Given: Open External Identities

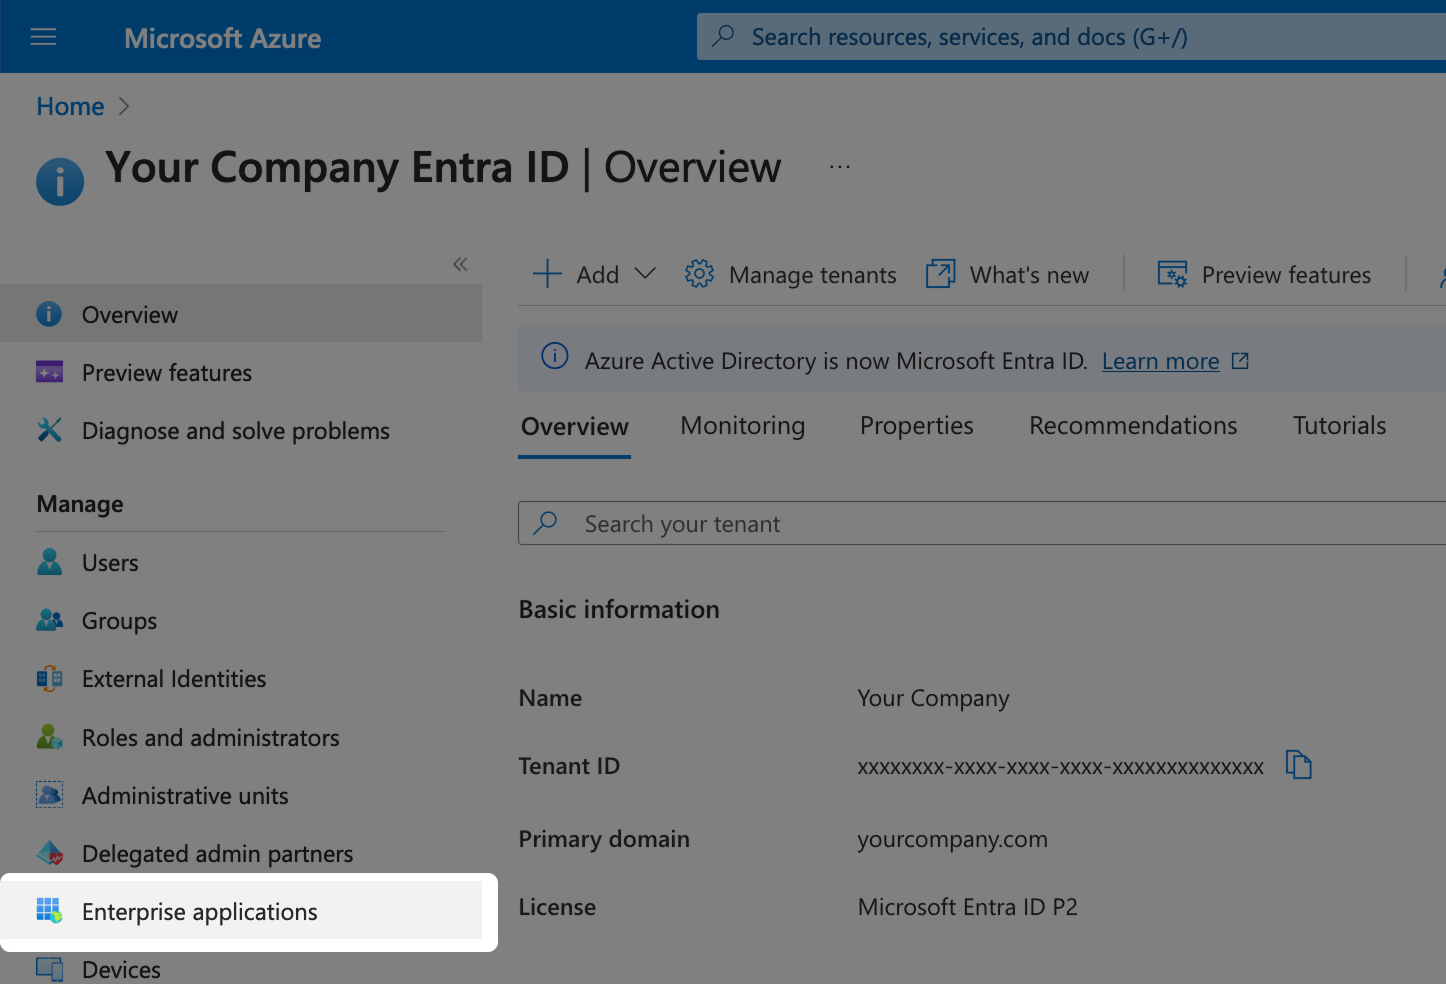Looking at the screenshot, I should click(x=173, y=678).
